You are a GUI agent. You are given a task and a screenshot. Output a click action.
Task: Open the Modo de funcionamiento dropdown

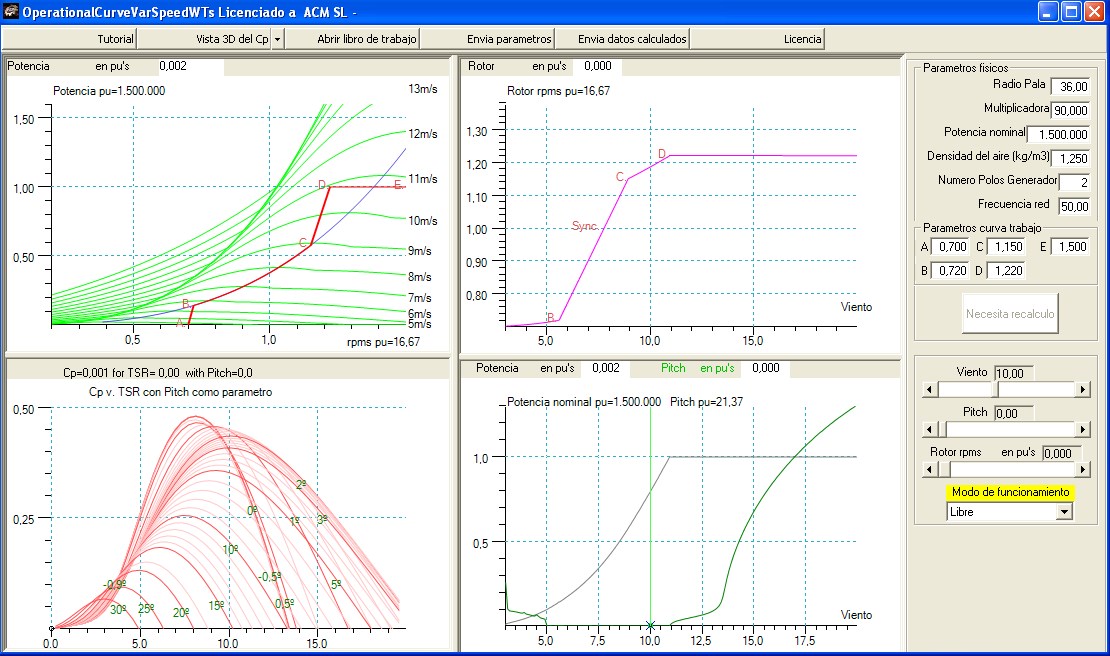[x=1064, y=512]
